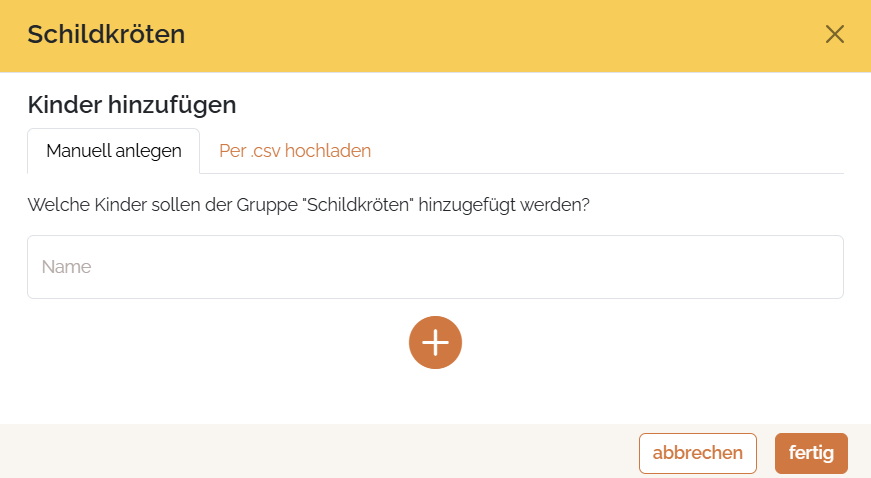Finish adding children to Schildkröten
Screen dimensions: 871x478
(811, 453)
